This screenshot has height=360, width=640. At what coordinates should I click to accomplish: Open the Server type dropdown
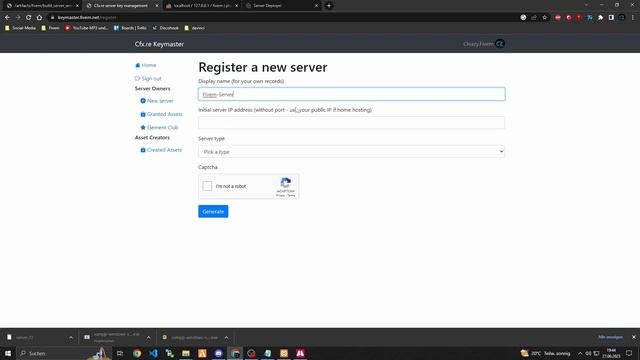pyautogui.click(x=351, y=151)
